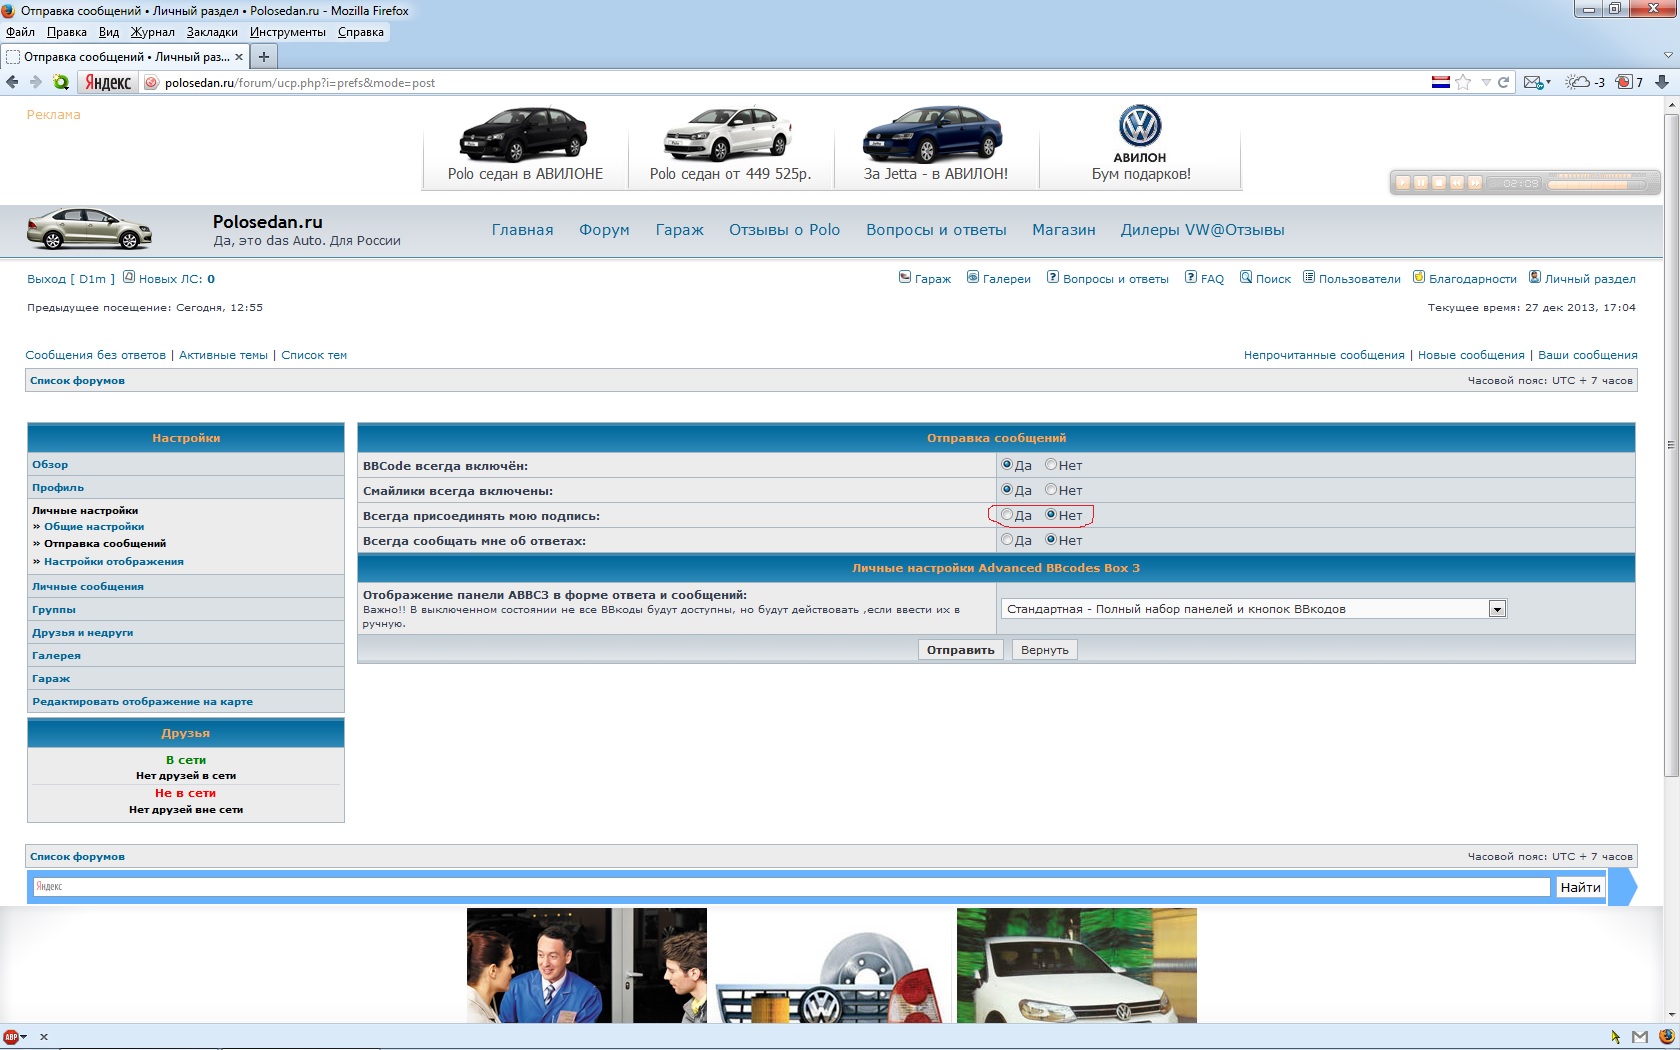Select 'Нет' for BBCode always enabled
The image size is (1680, 1050).
tap(1051, 464)
